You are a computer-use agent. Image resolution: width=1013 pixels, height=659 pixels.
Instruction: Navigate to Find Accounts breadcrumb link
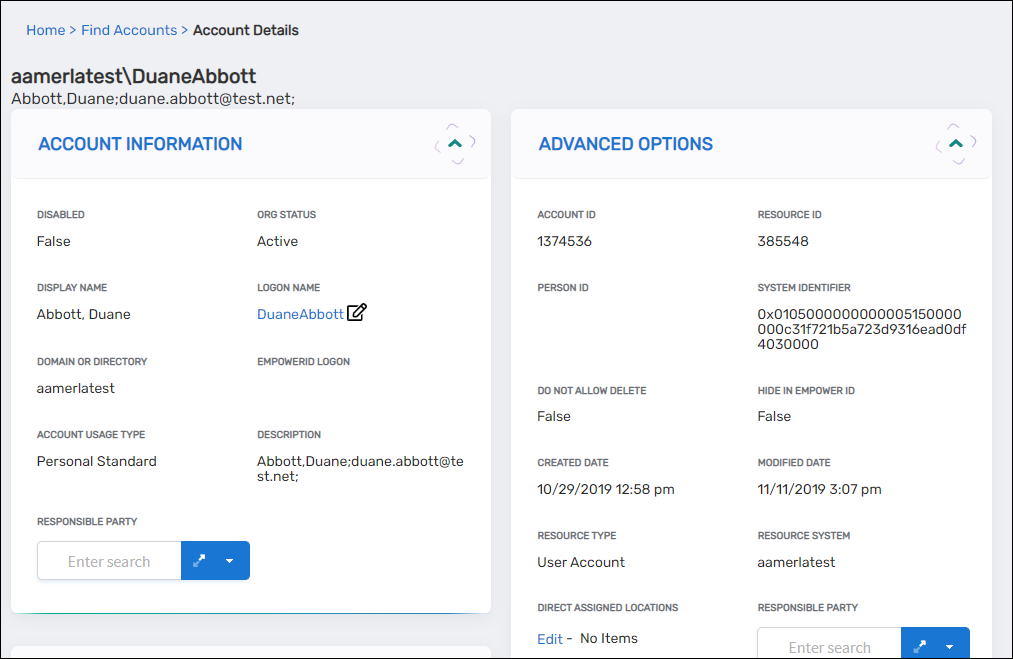tap(129, 30)
